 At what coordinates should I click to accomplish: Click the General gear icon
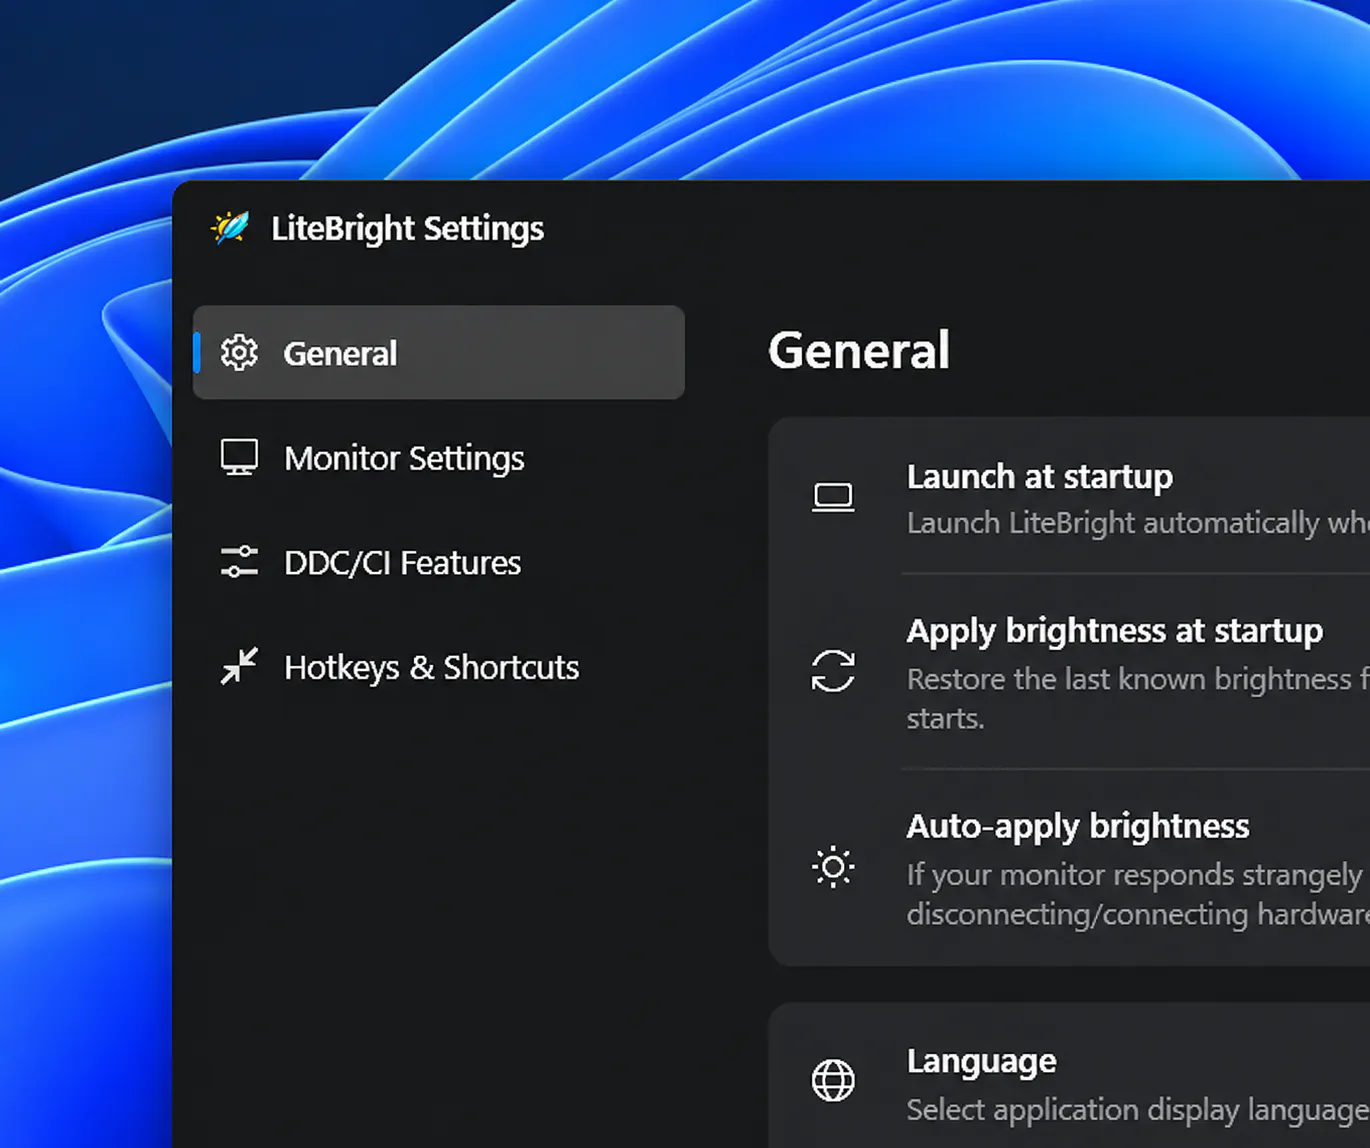239,353
